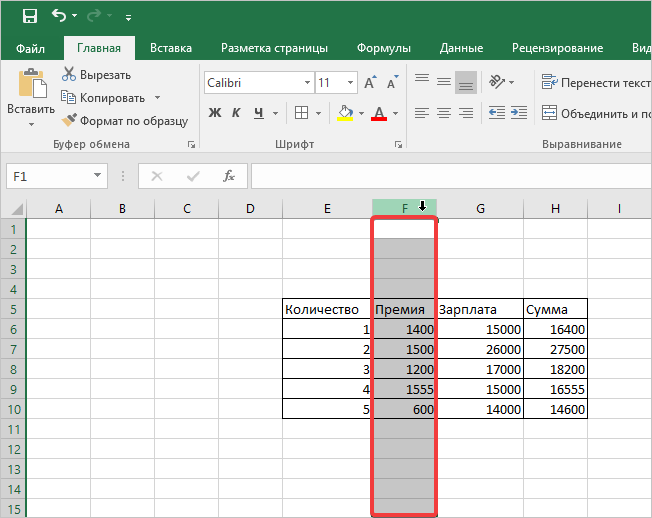Toggle bold formatting (Ж)
This screenshot has height=518, width=652.
(x=214, y=113)
